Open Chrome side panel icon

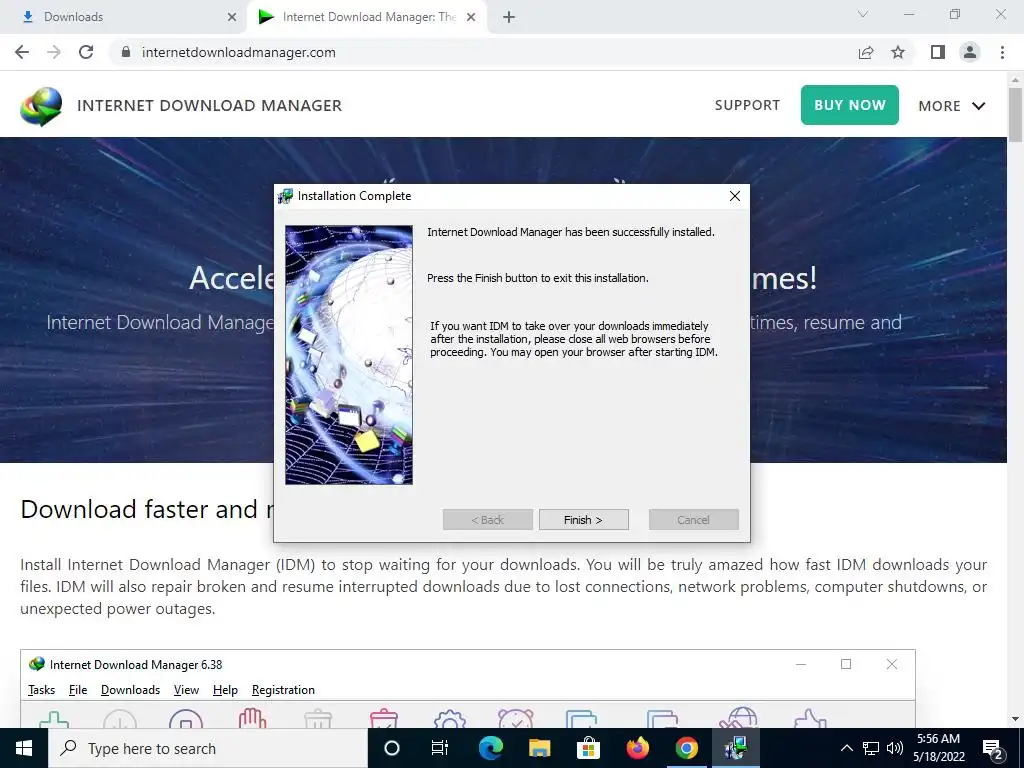point(938,52)
